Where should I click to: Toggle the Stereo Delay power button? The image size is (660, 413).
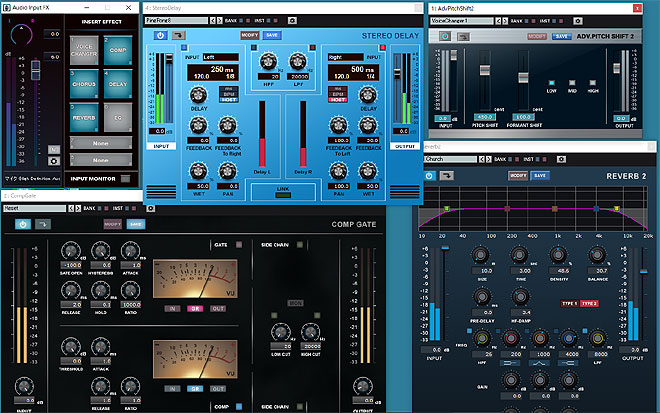coord(160,35)
